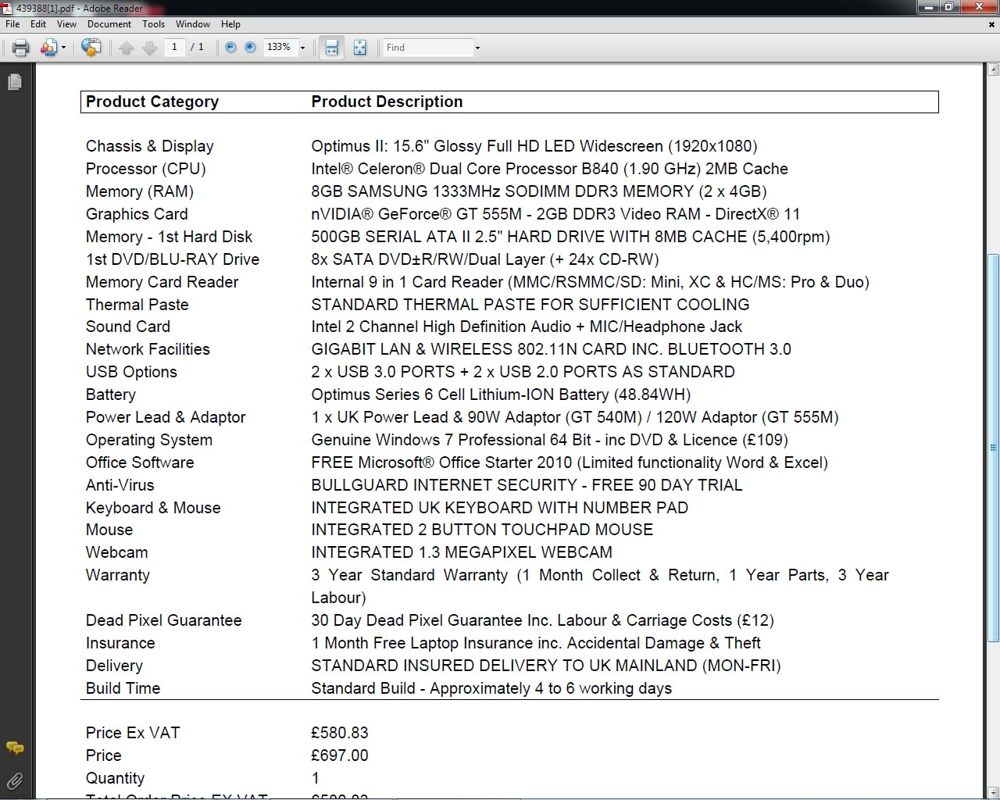Open the Window menu
1000x800 pixels.
point(193,24)
